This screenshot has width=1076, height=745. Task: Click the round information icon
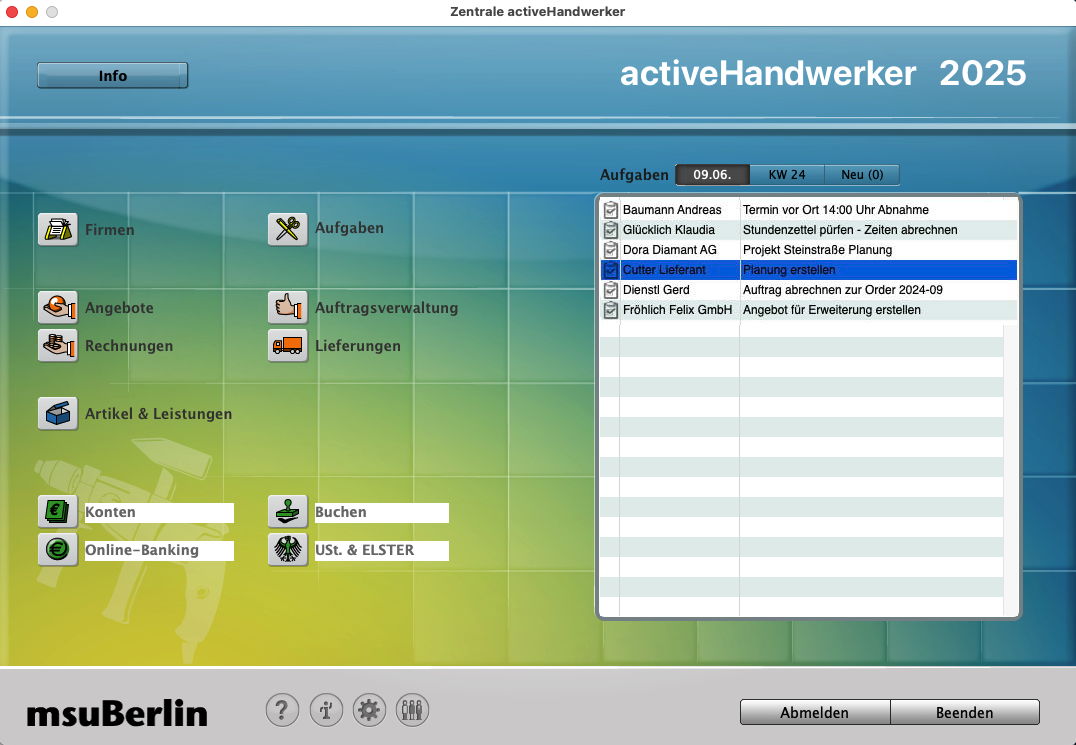326,710
